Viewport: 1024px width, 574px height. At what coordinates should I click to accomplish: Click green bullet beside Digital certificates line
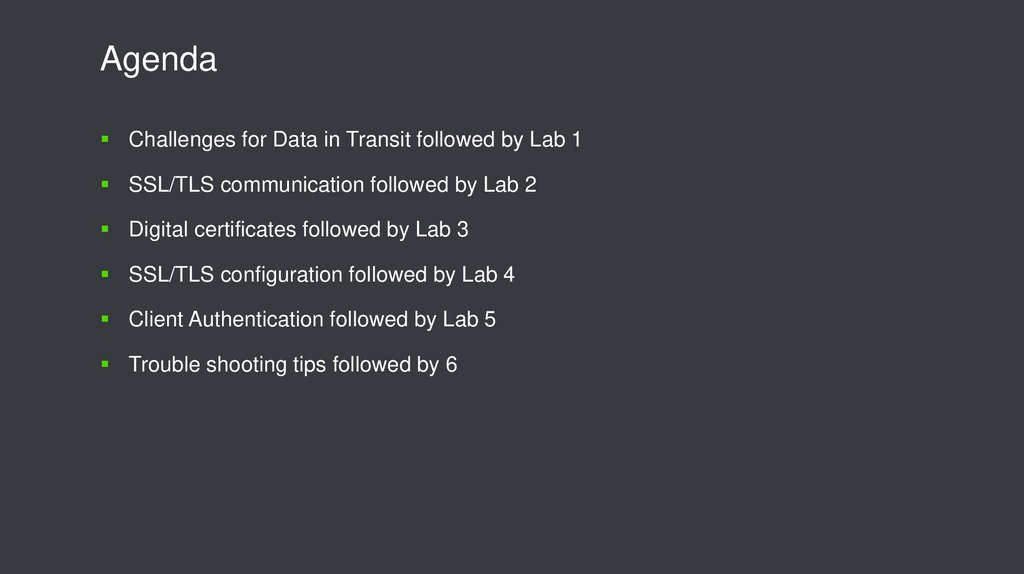pos(104,229)
